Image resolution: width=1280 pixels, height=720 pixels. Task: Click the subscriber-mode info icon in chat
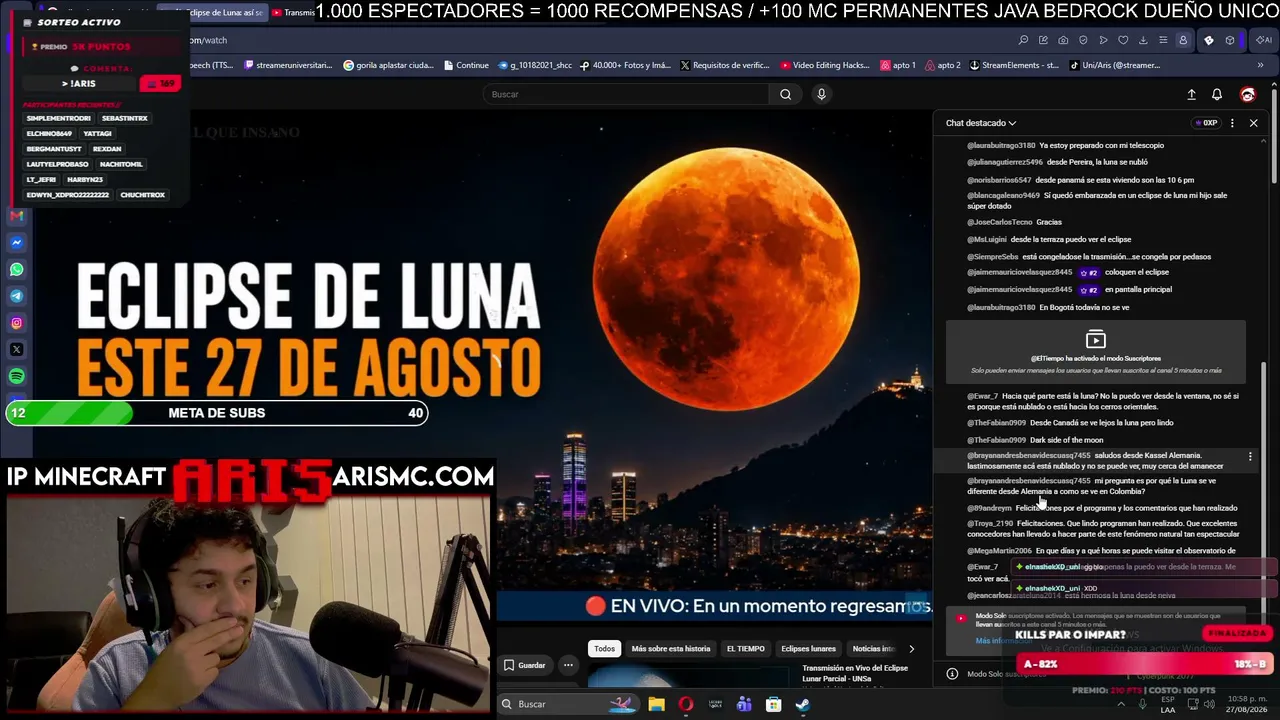[x=952, y=674]
